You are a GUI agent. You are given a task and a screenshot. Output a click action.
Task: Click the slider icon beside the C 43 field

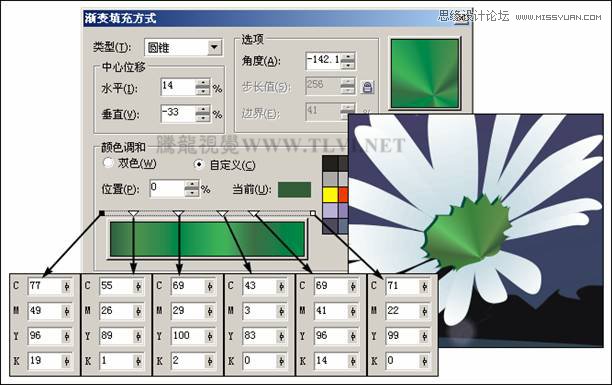click(281, 287)
